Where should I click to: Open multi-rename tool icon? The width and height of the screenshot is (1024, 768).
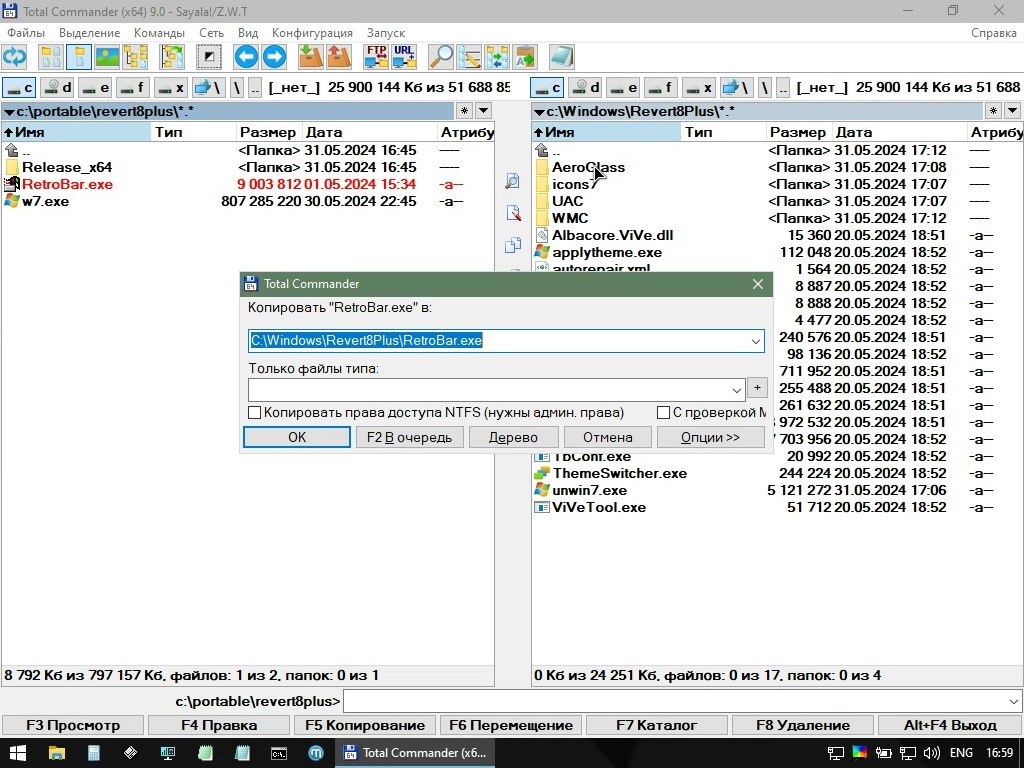[x=469, y=57]
